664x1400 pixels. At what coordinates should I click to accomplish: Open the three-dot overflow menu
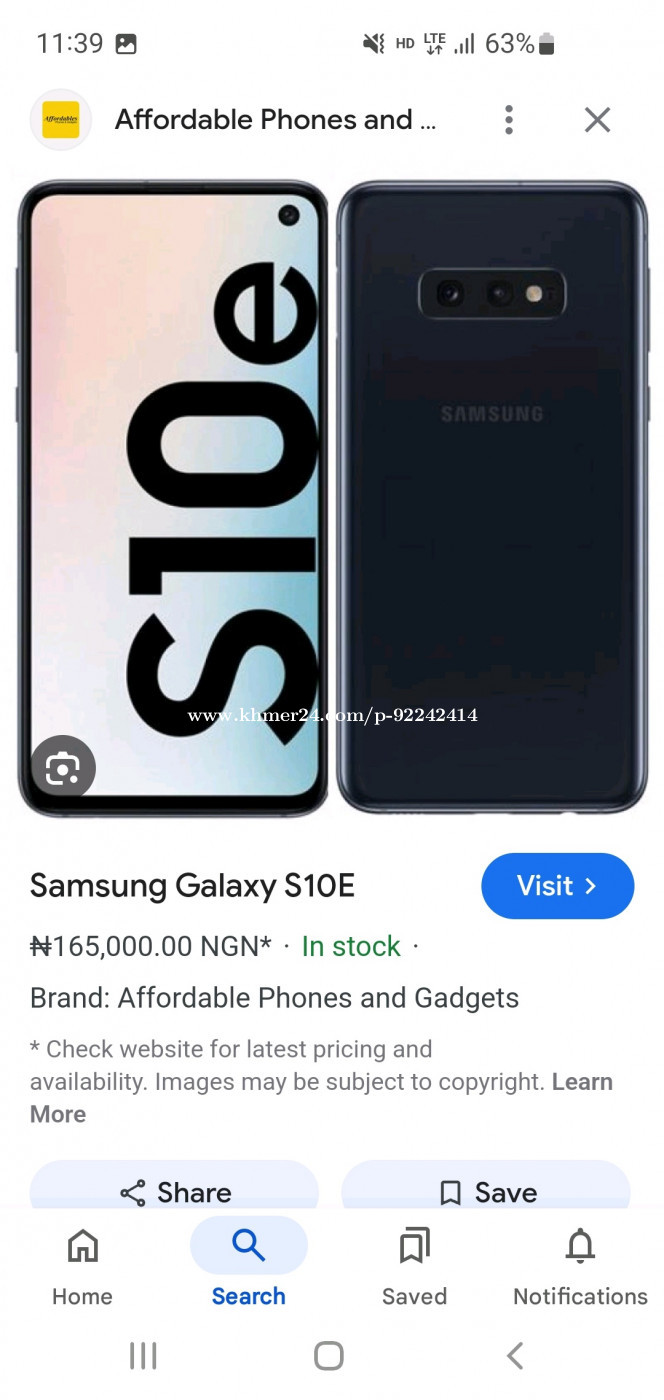[509, 120]
